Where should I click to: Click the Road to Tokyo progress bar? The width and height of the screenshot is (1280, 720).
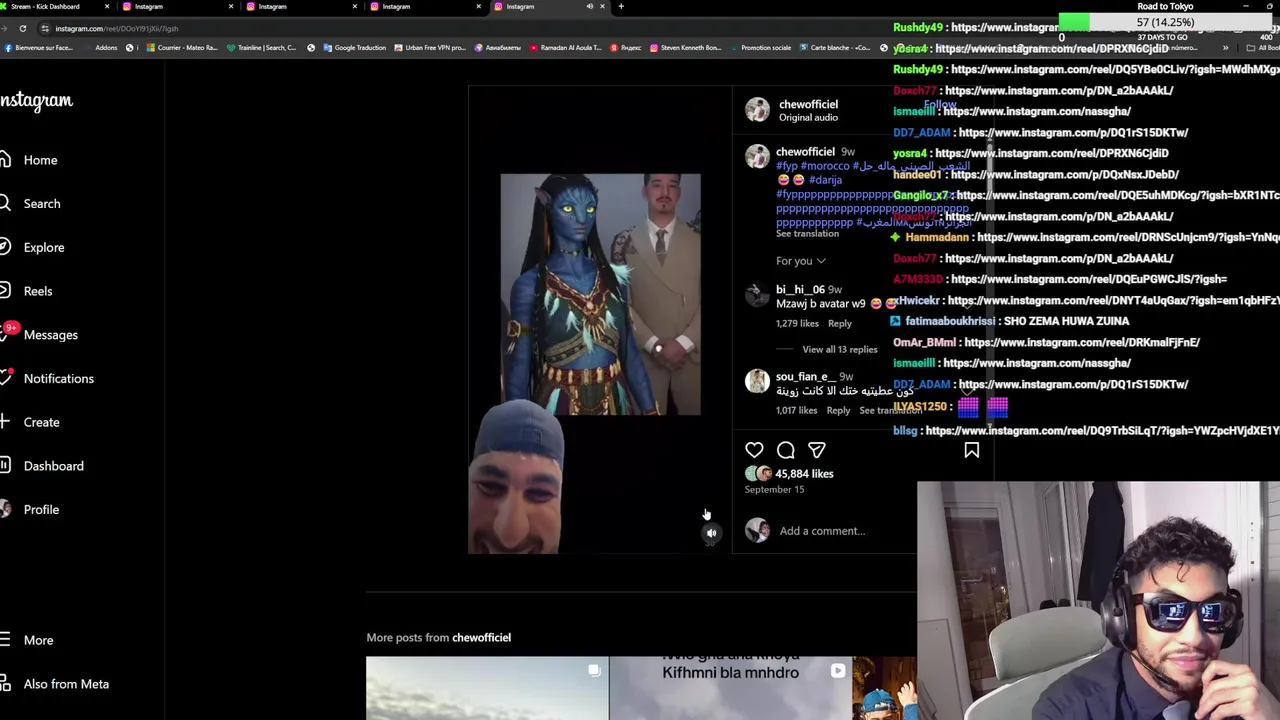pyautogui.click(x=1165, y=22)
